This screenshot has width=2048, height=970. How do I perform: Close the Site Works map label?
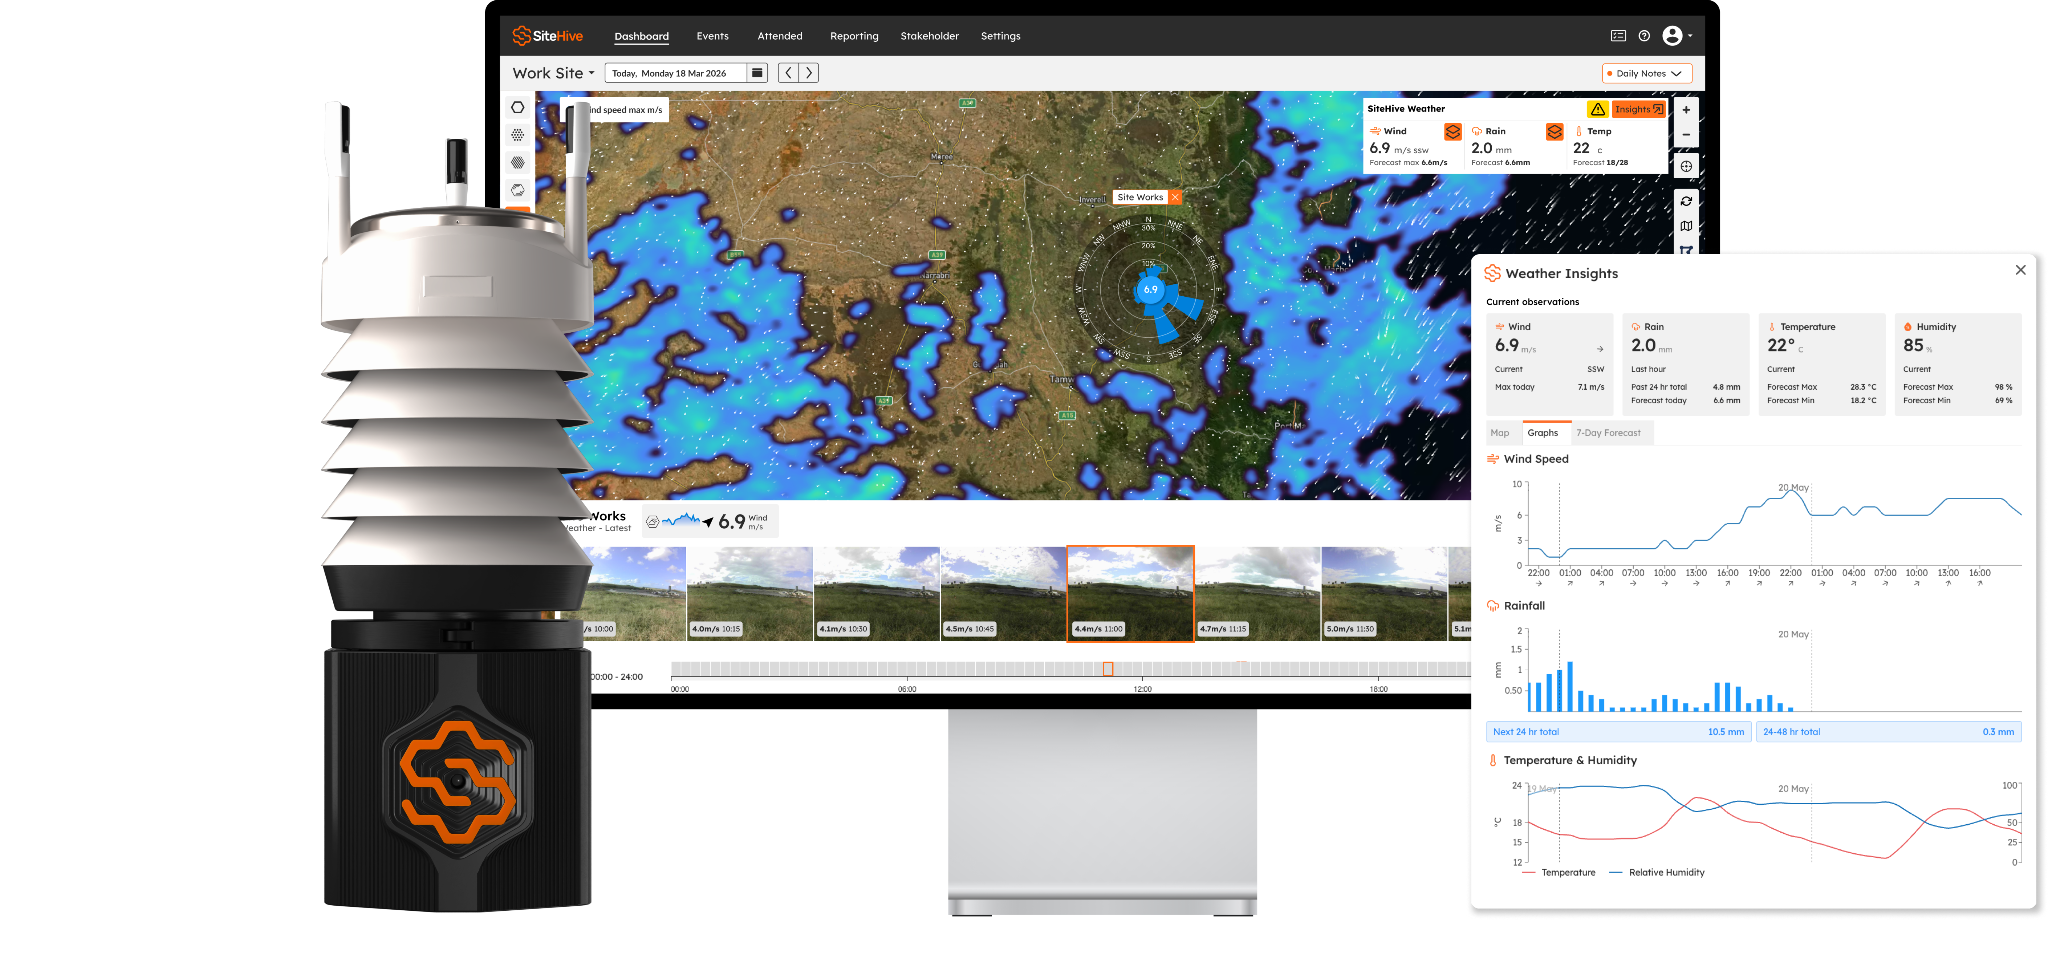1175,197
